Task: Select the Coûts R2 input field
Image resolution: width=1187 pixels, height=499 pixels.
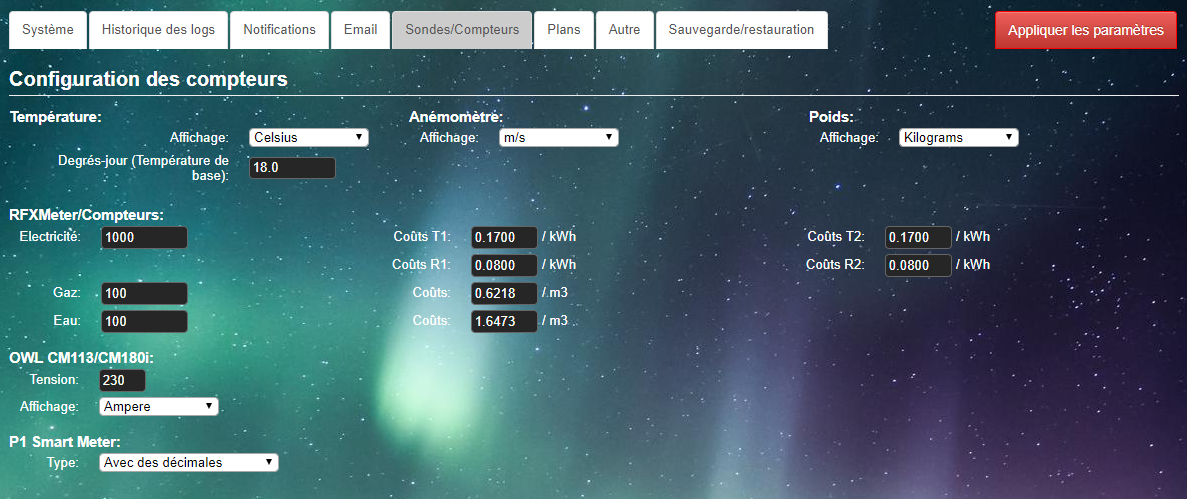Action: pos(918,266)
